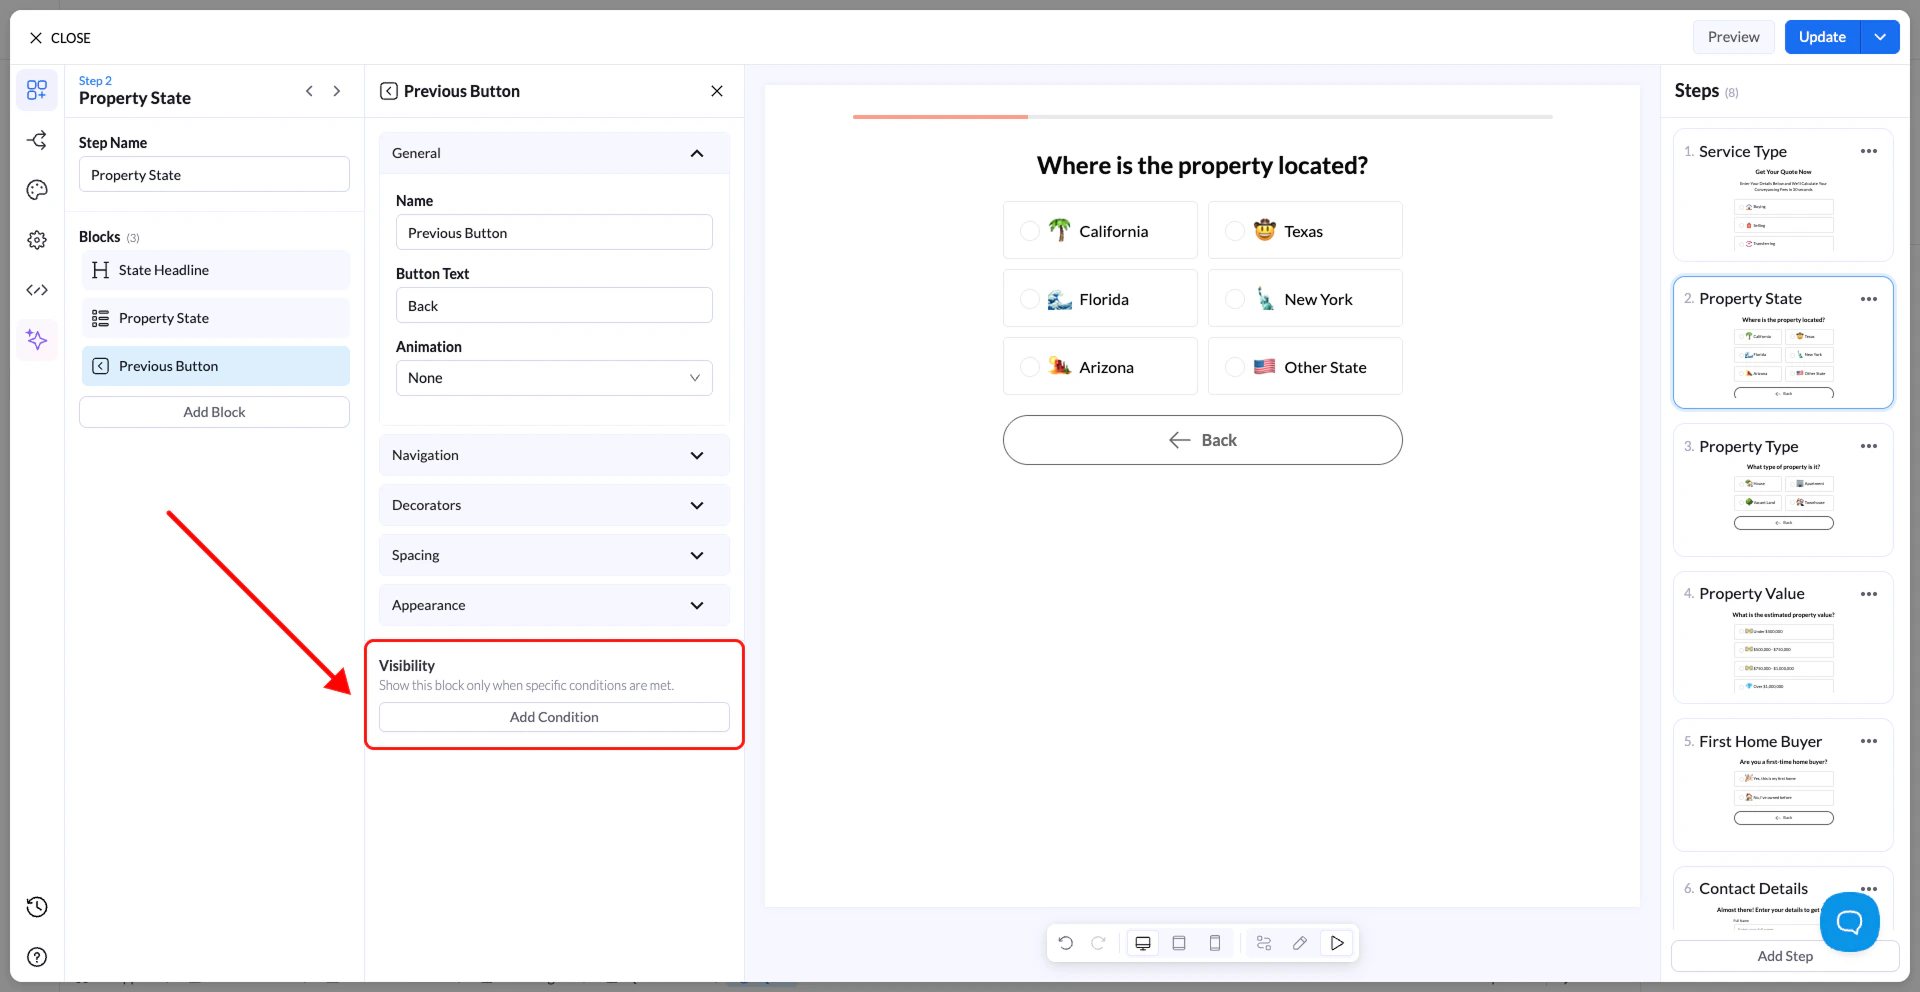Viewport: 1920px width, 992px height.
Task: Open the Property Value step thumbnail
Action: pyautogui.click(x=1783, y=637)
